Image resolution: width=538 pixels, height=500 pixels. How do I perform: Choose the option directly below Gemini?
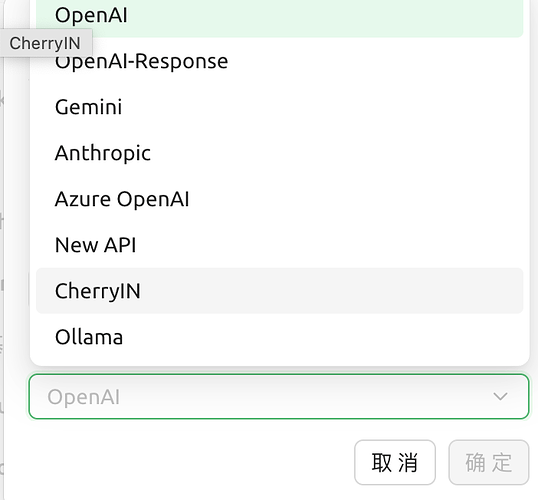(x=279, y=153)
